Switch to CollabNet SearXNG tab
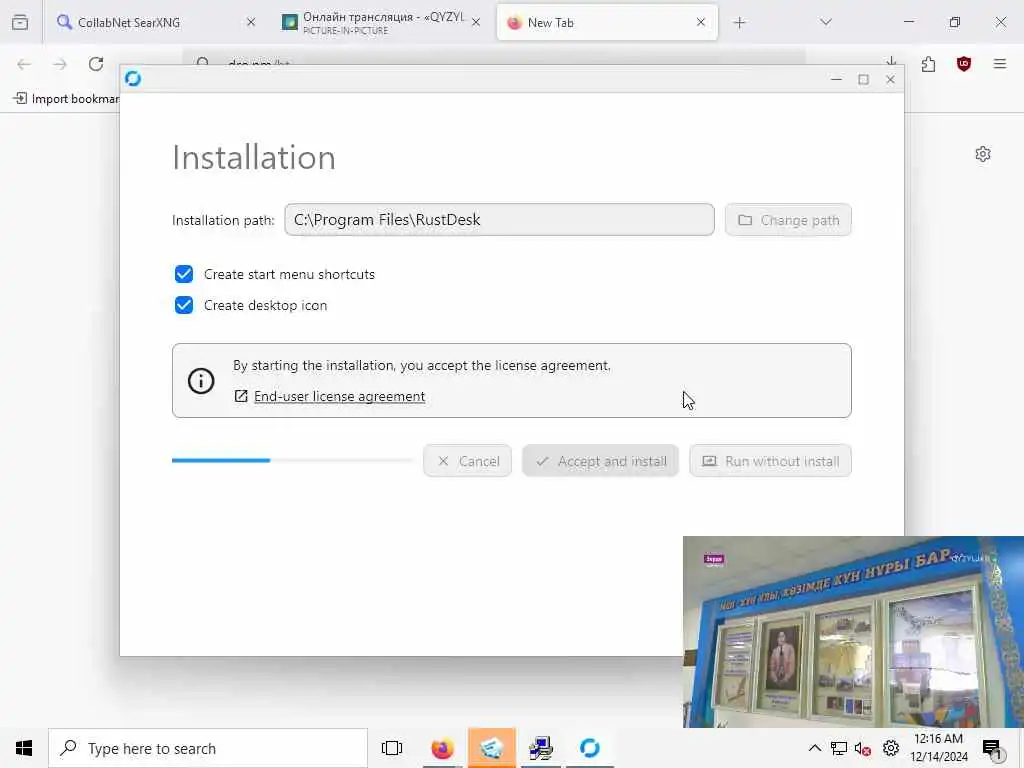 click(x=155, y=22)
